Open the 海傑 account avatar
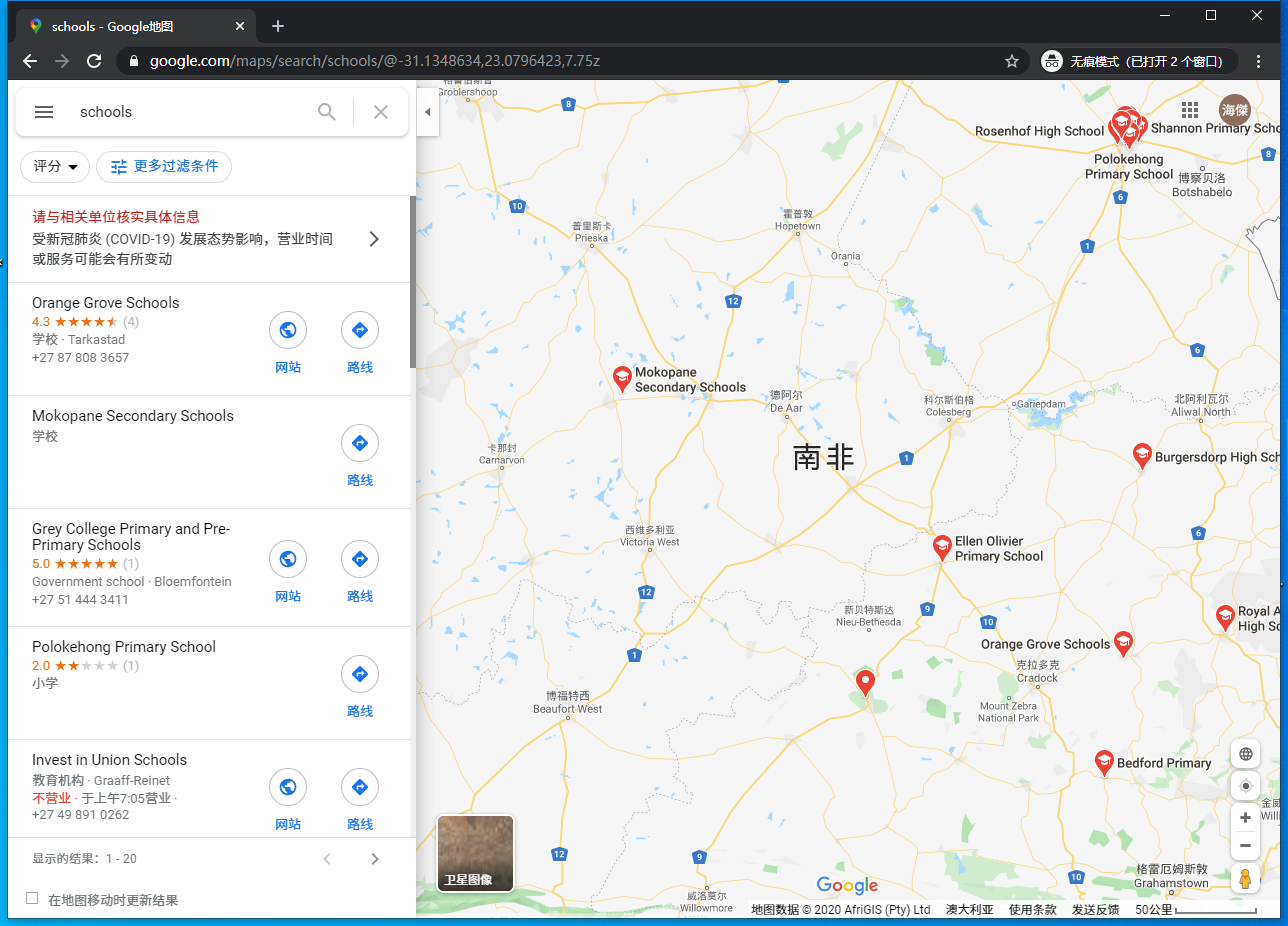Screen dimensions: 1288x926 click(x=1235, y=110)
